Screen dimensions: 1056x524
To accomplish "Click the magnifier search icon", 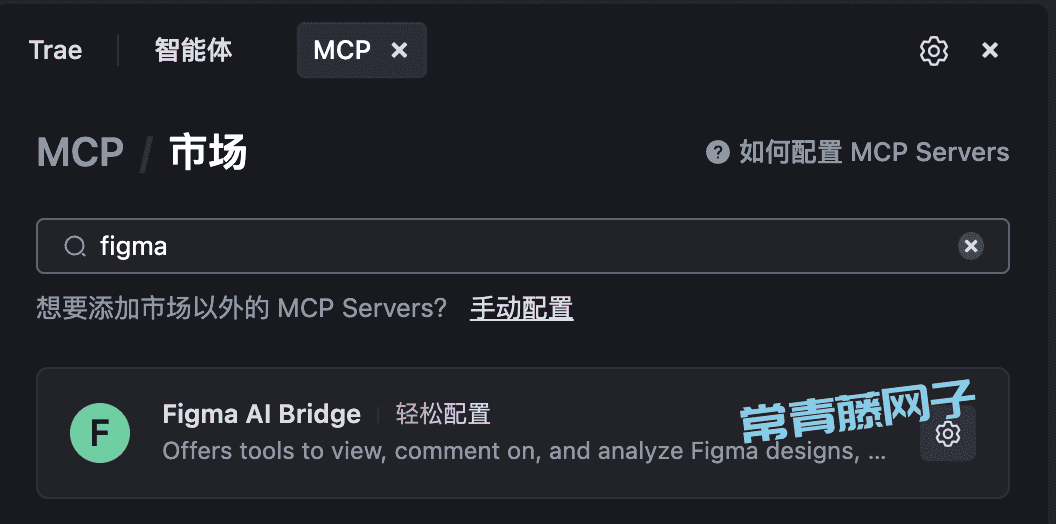I will click(75, 247).
